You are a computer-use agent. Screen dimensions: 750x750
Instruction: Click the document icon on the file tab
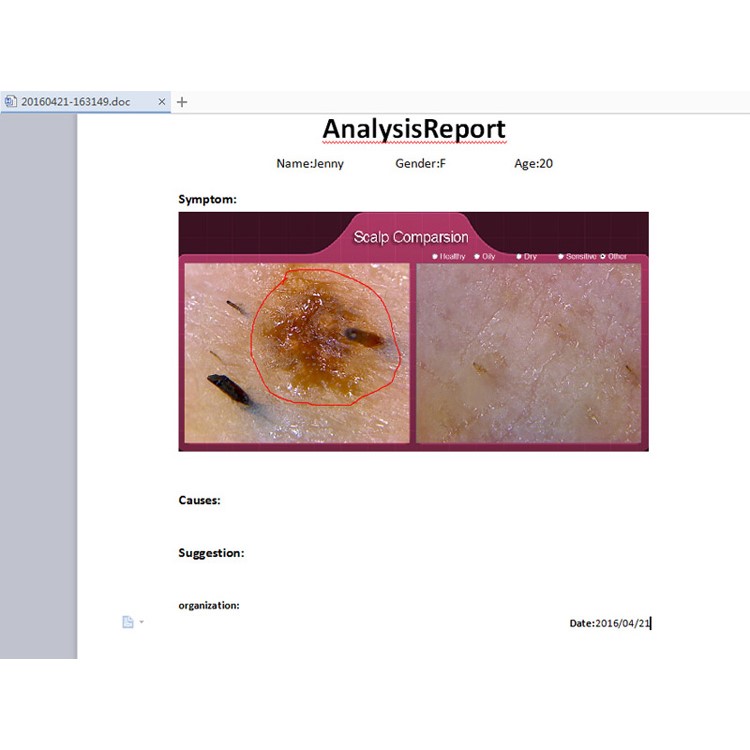coord(11,101)
